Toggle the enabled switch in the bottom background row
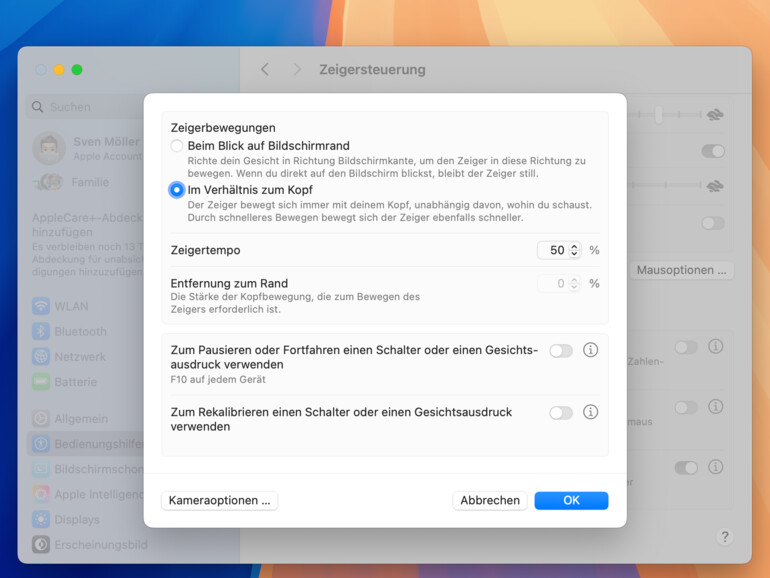The width and height of the screenshot is (770, 578). pos(686,468)
